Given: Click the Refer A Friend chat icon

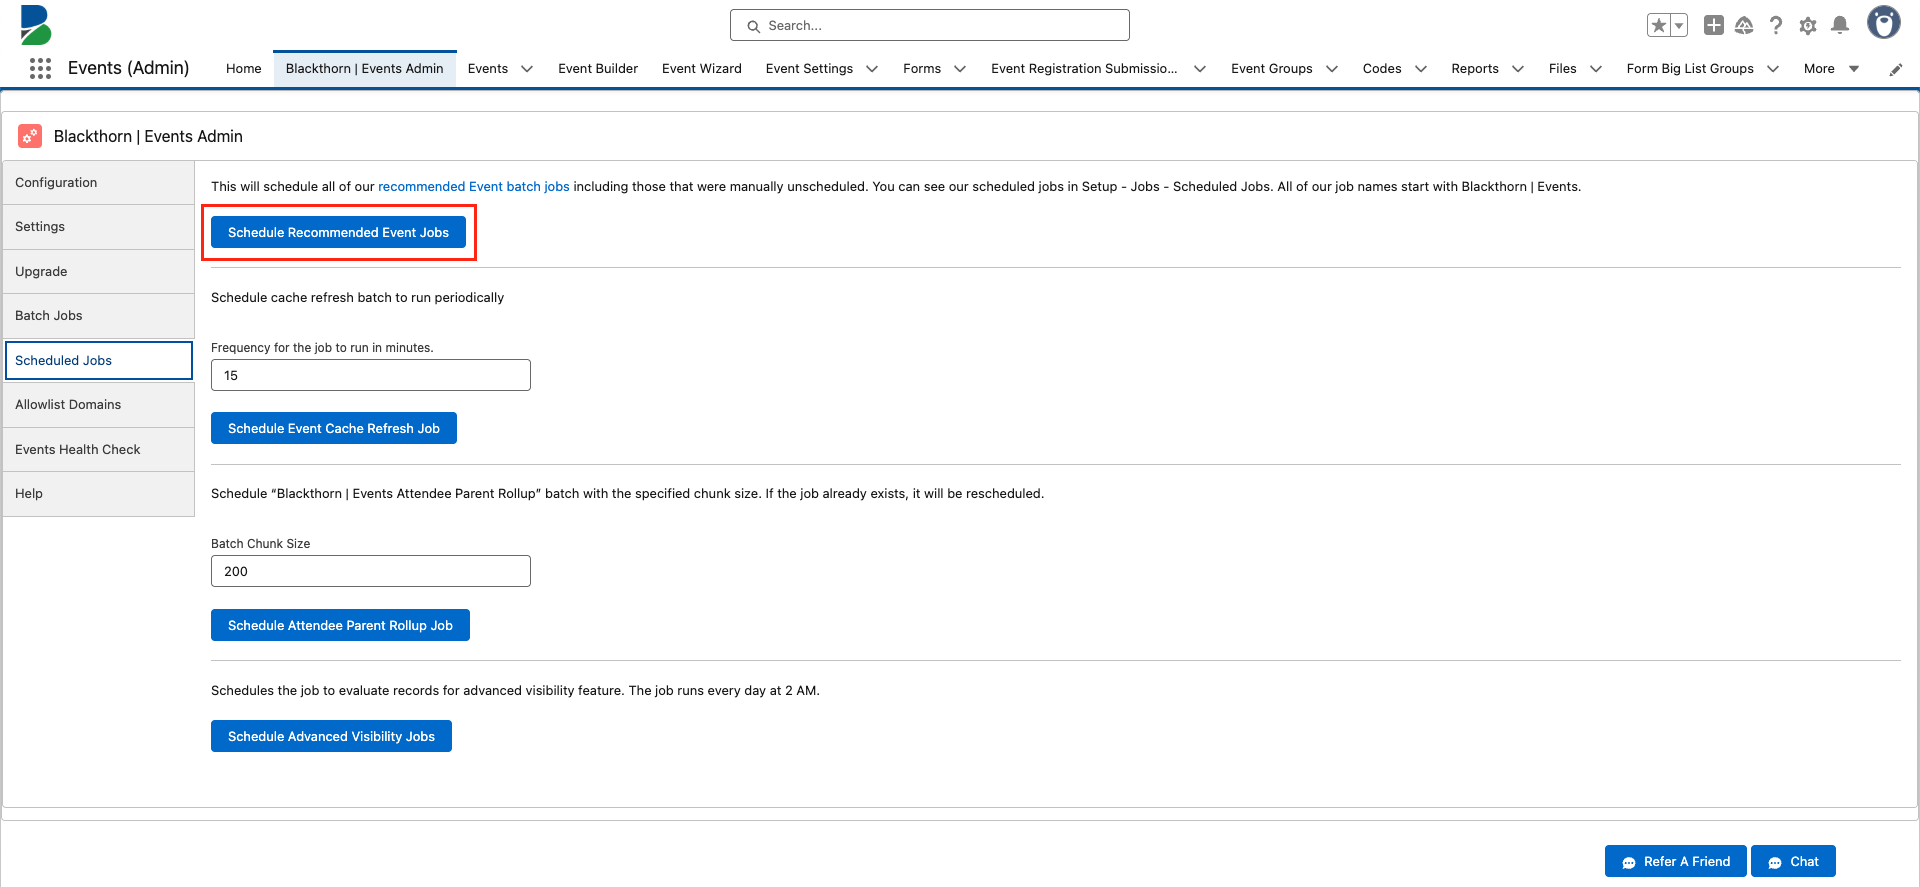Looking at the screenshot, I should pos(1629,862).
